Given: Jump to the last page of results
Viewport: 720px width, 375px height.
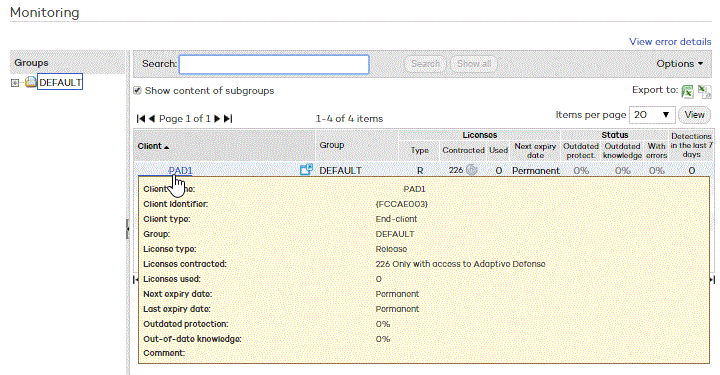Looking at the screenshot, I should 228,118.
